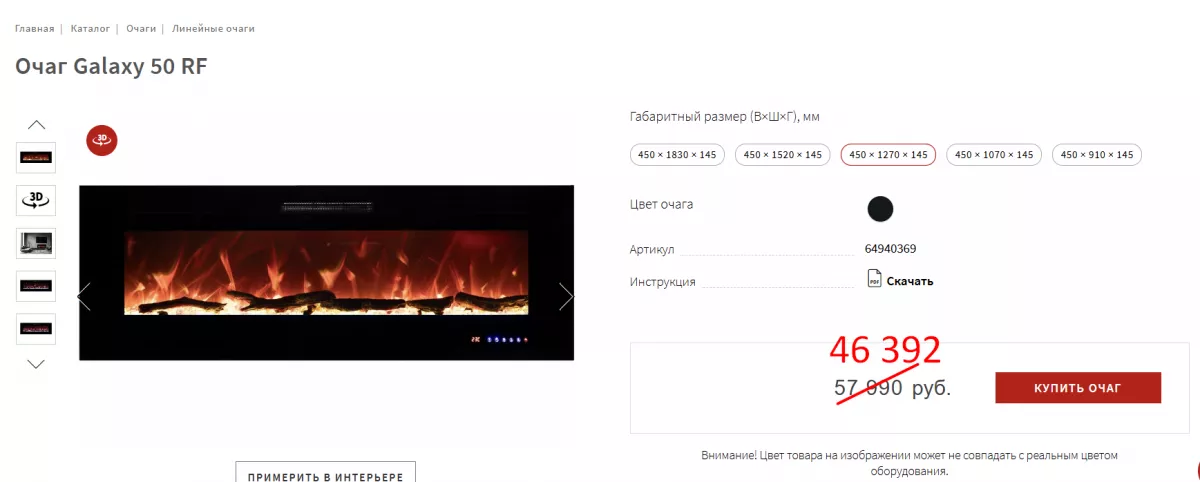Click Примерить в интерьере button
The image size is (1200, 482).
(325, 472)
